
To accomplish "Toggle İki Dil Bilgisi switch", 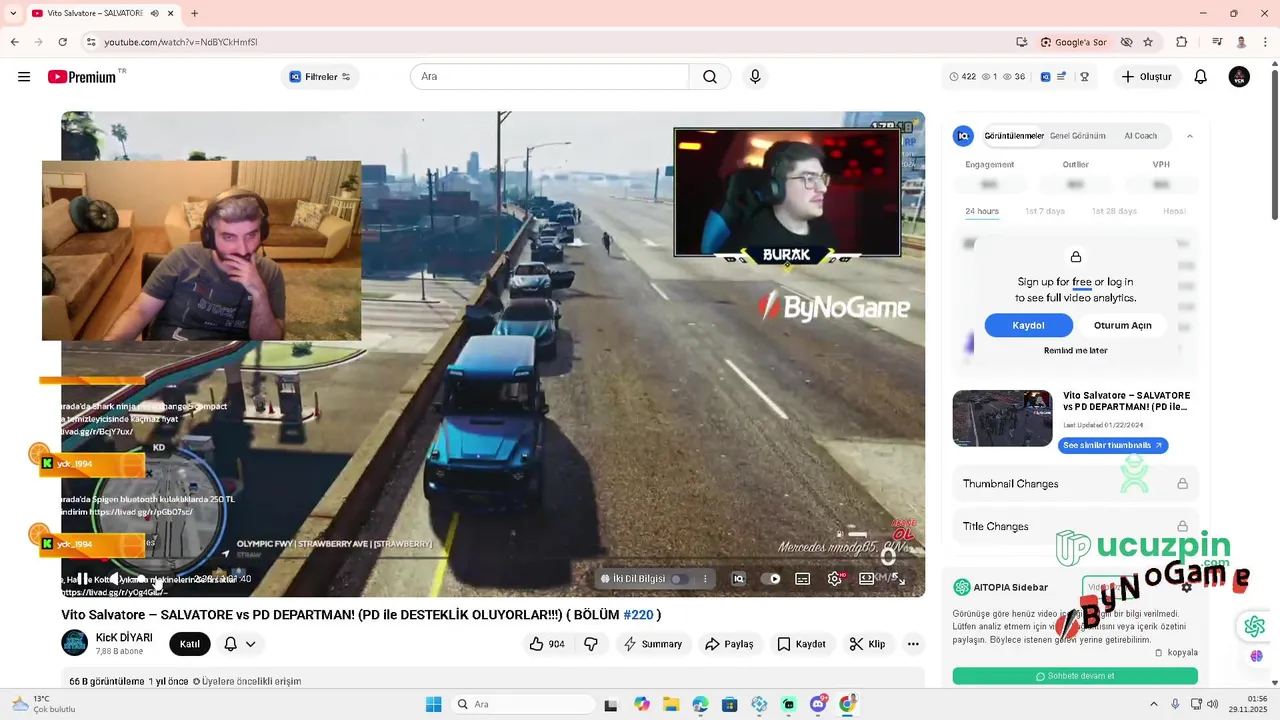I will [x=679, y=578].
